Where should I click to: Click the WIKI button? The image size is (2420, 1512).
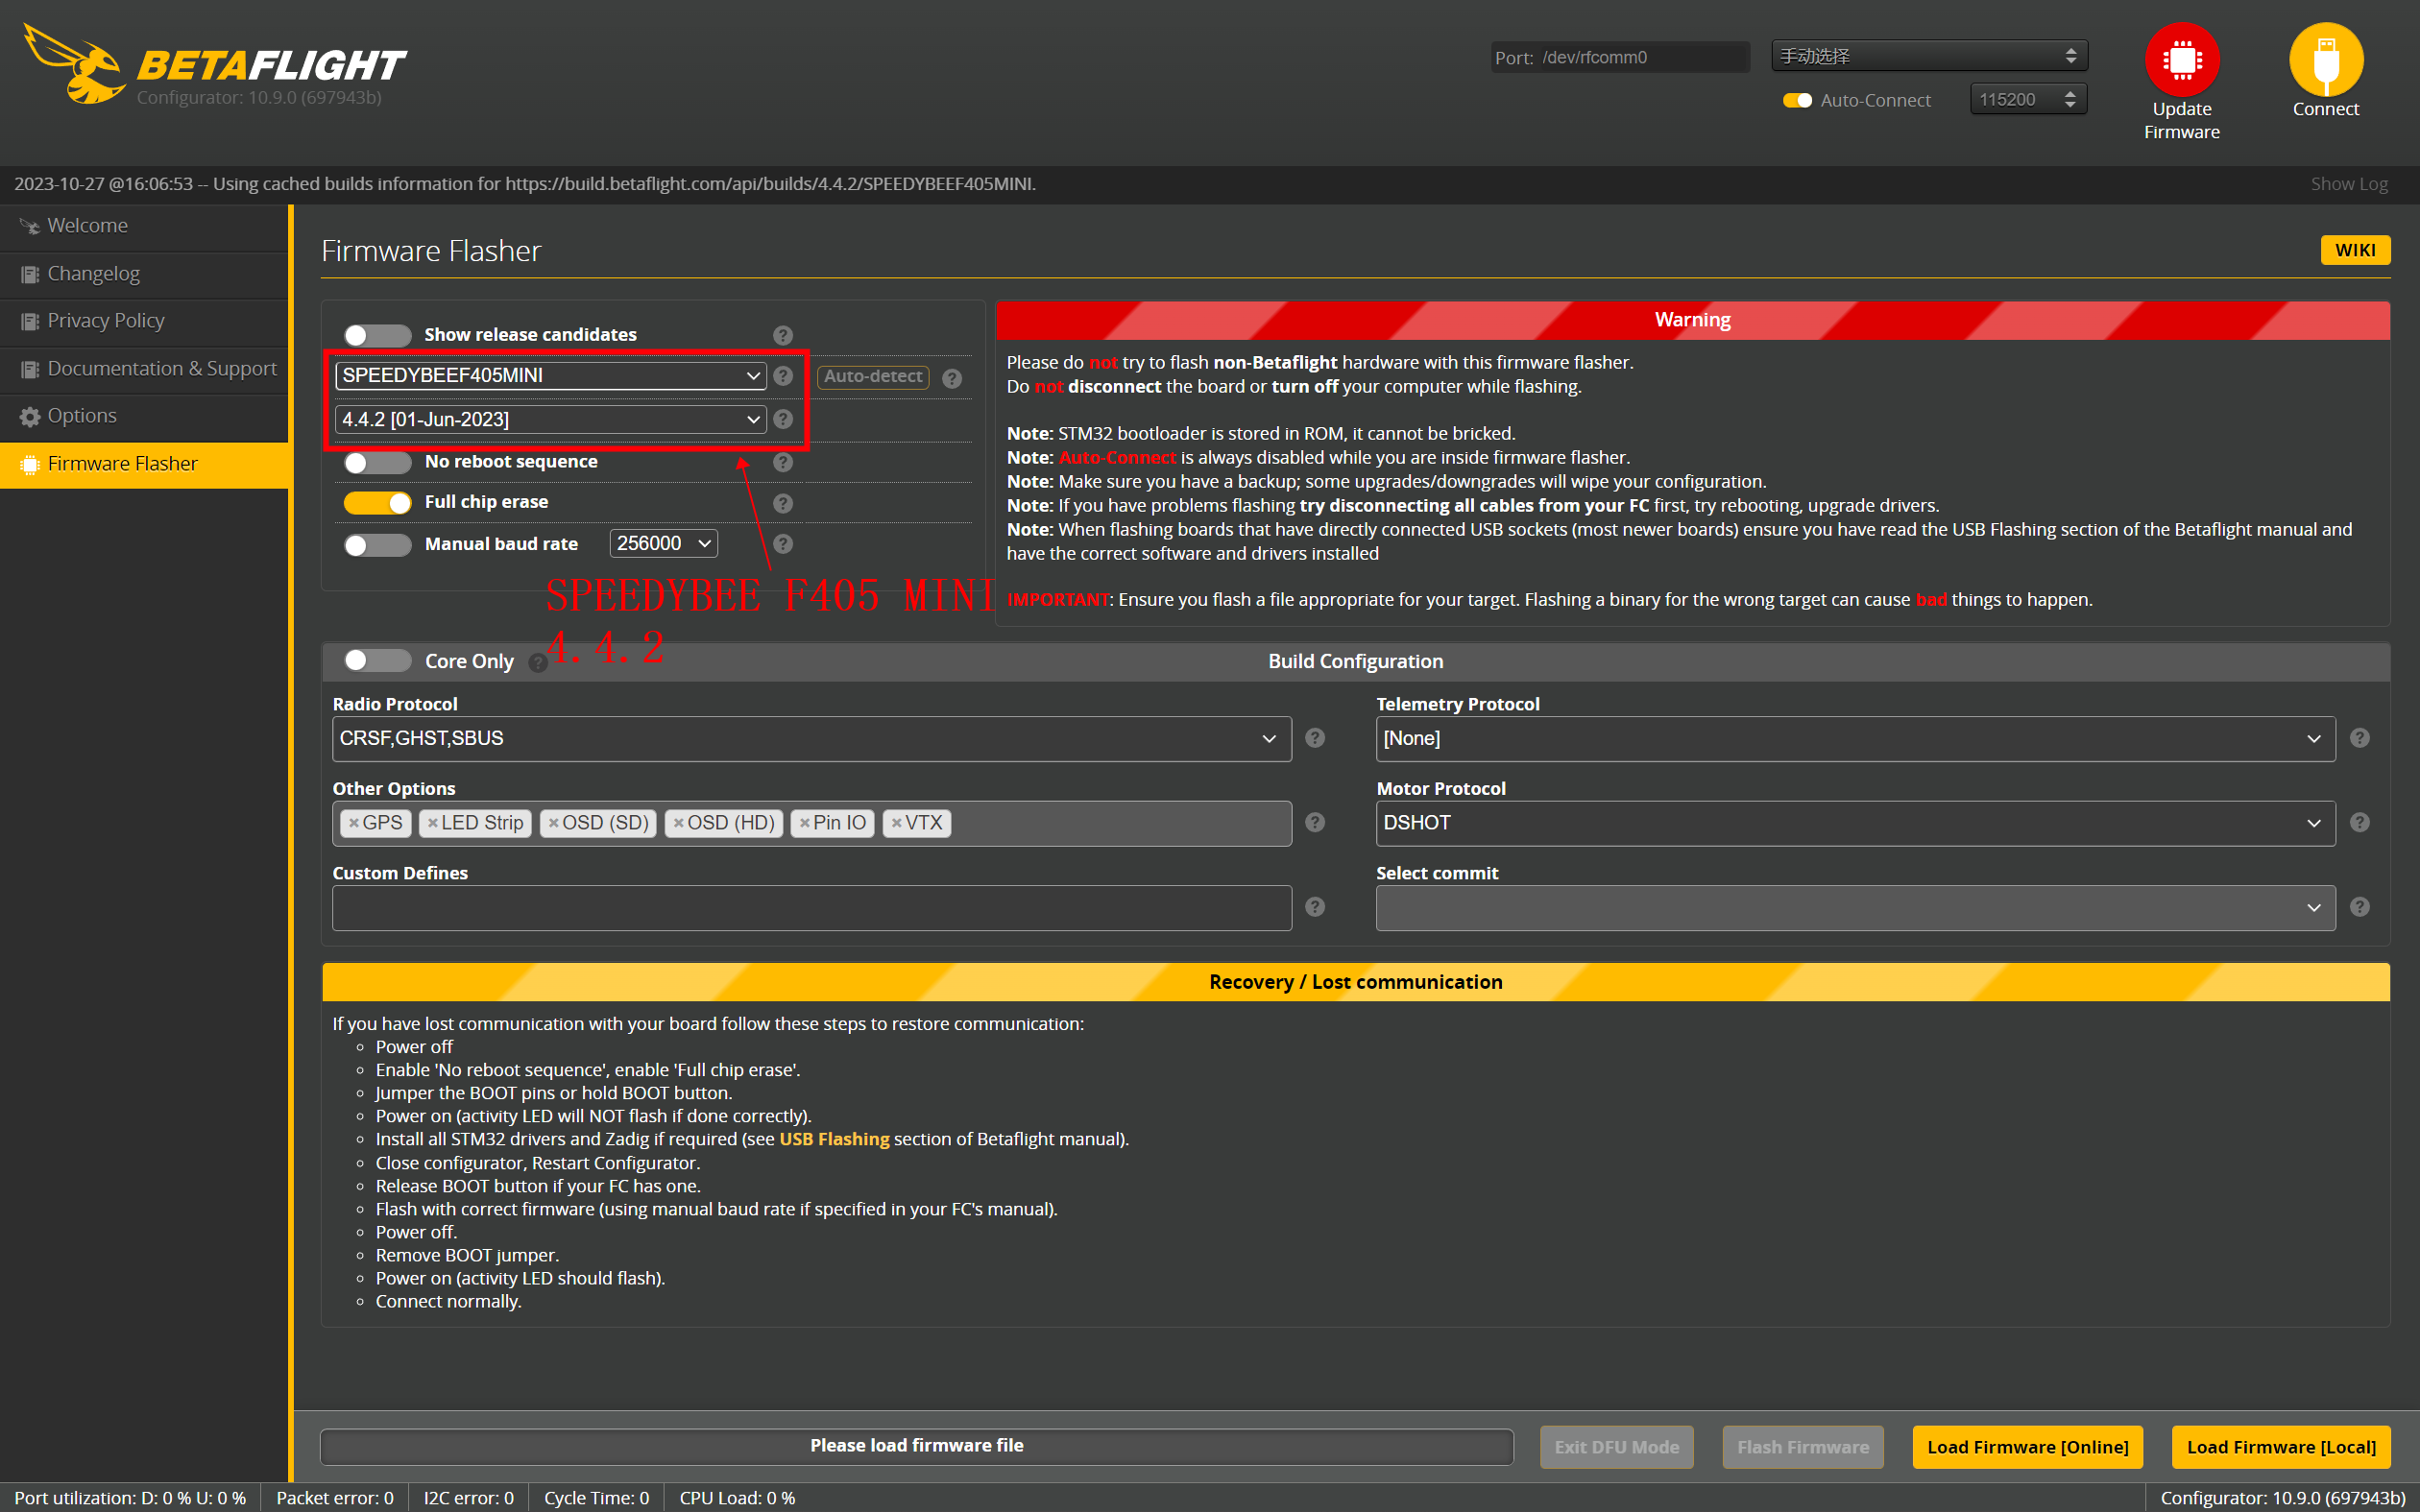[2355, 250]
